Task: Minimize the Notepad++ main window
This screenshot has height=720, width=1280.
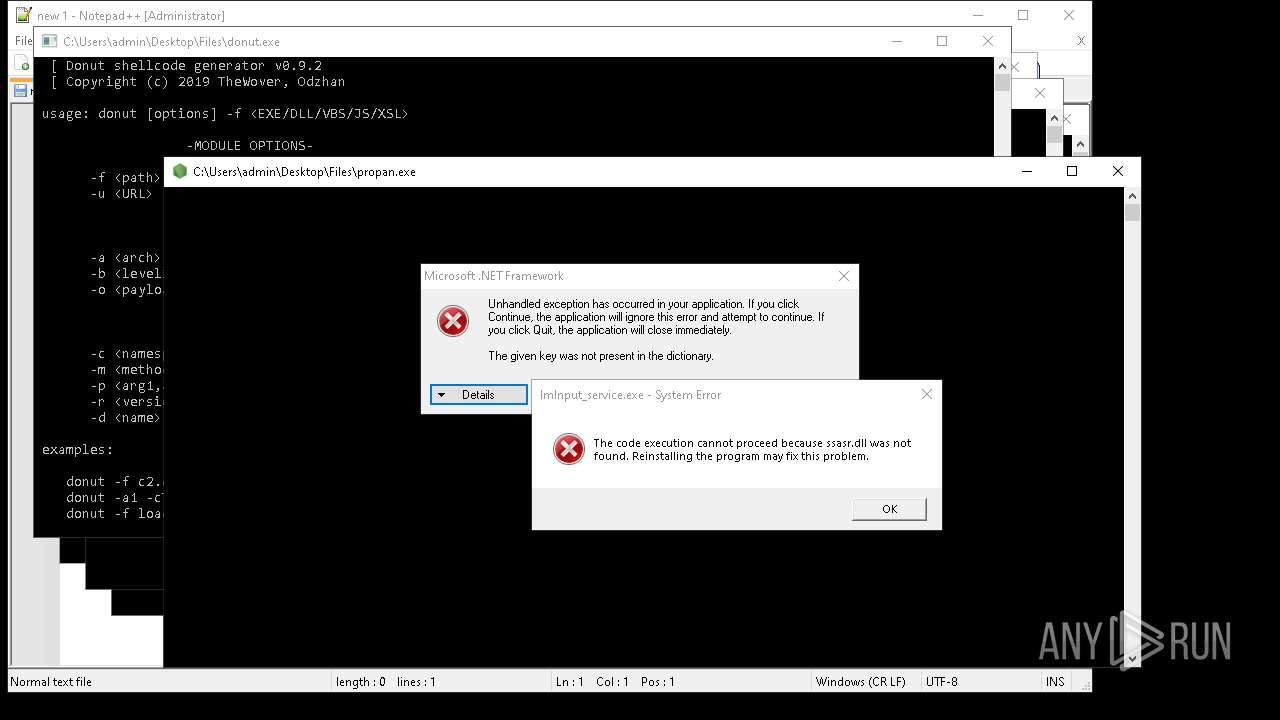Action: pos(977,15)
